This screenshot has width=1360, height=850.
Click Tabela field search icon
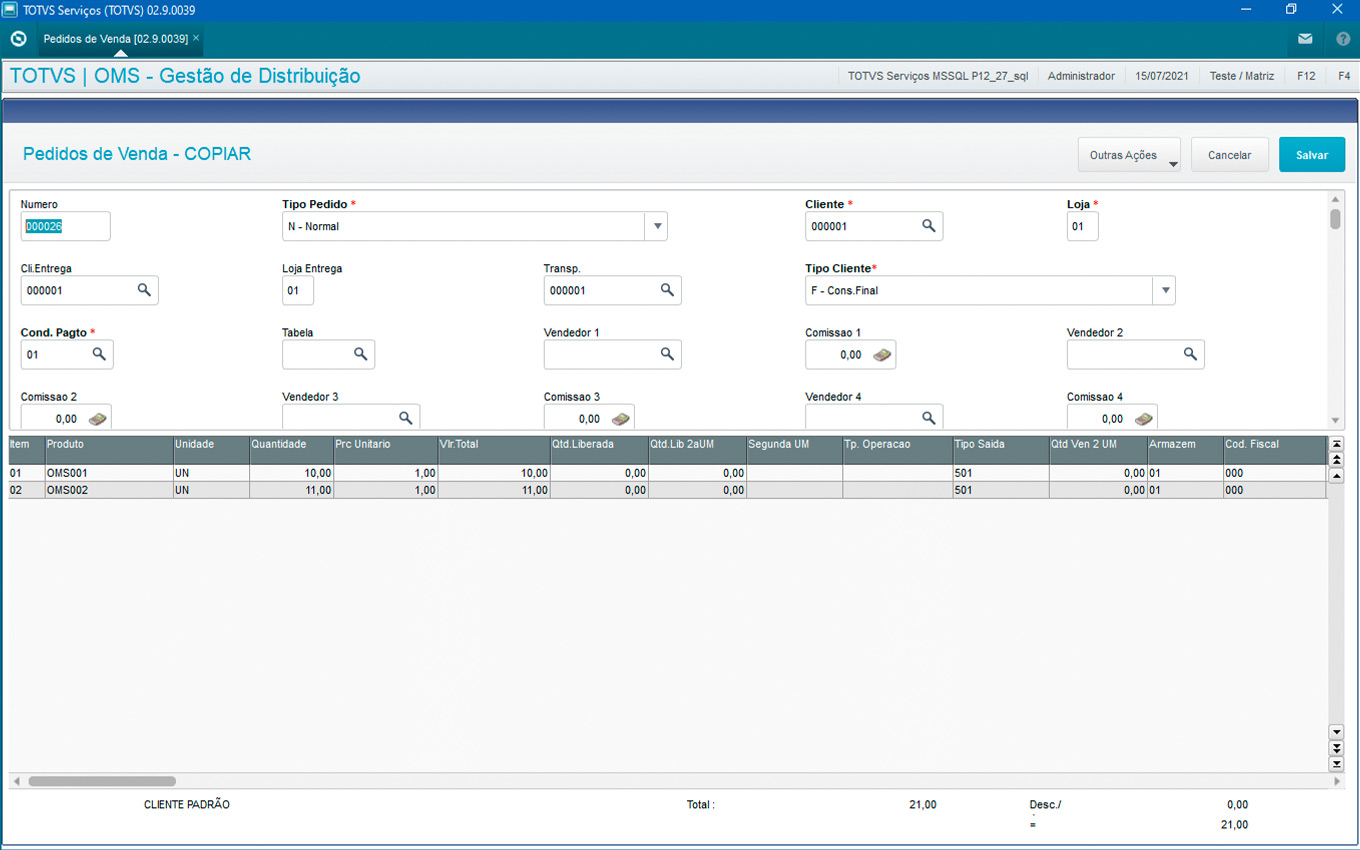click(360, 354)
